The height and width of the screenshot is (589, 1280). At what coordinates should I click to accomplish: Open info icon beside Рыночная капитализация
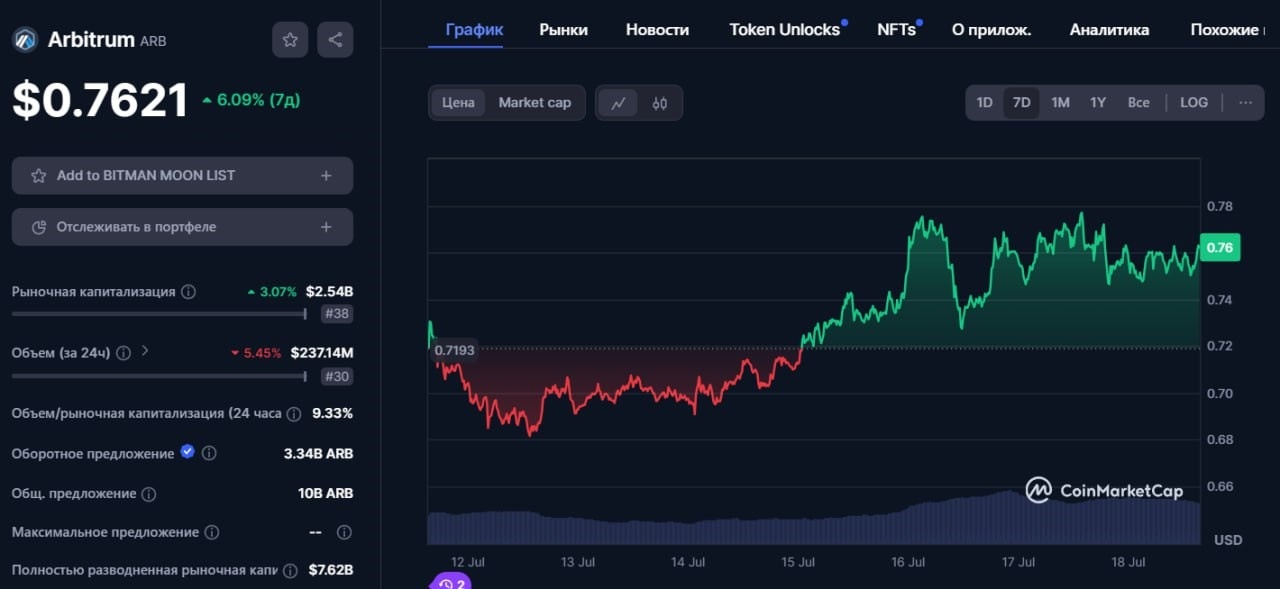point(188,292)
